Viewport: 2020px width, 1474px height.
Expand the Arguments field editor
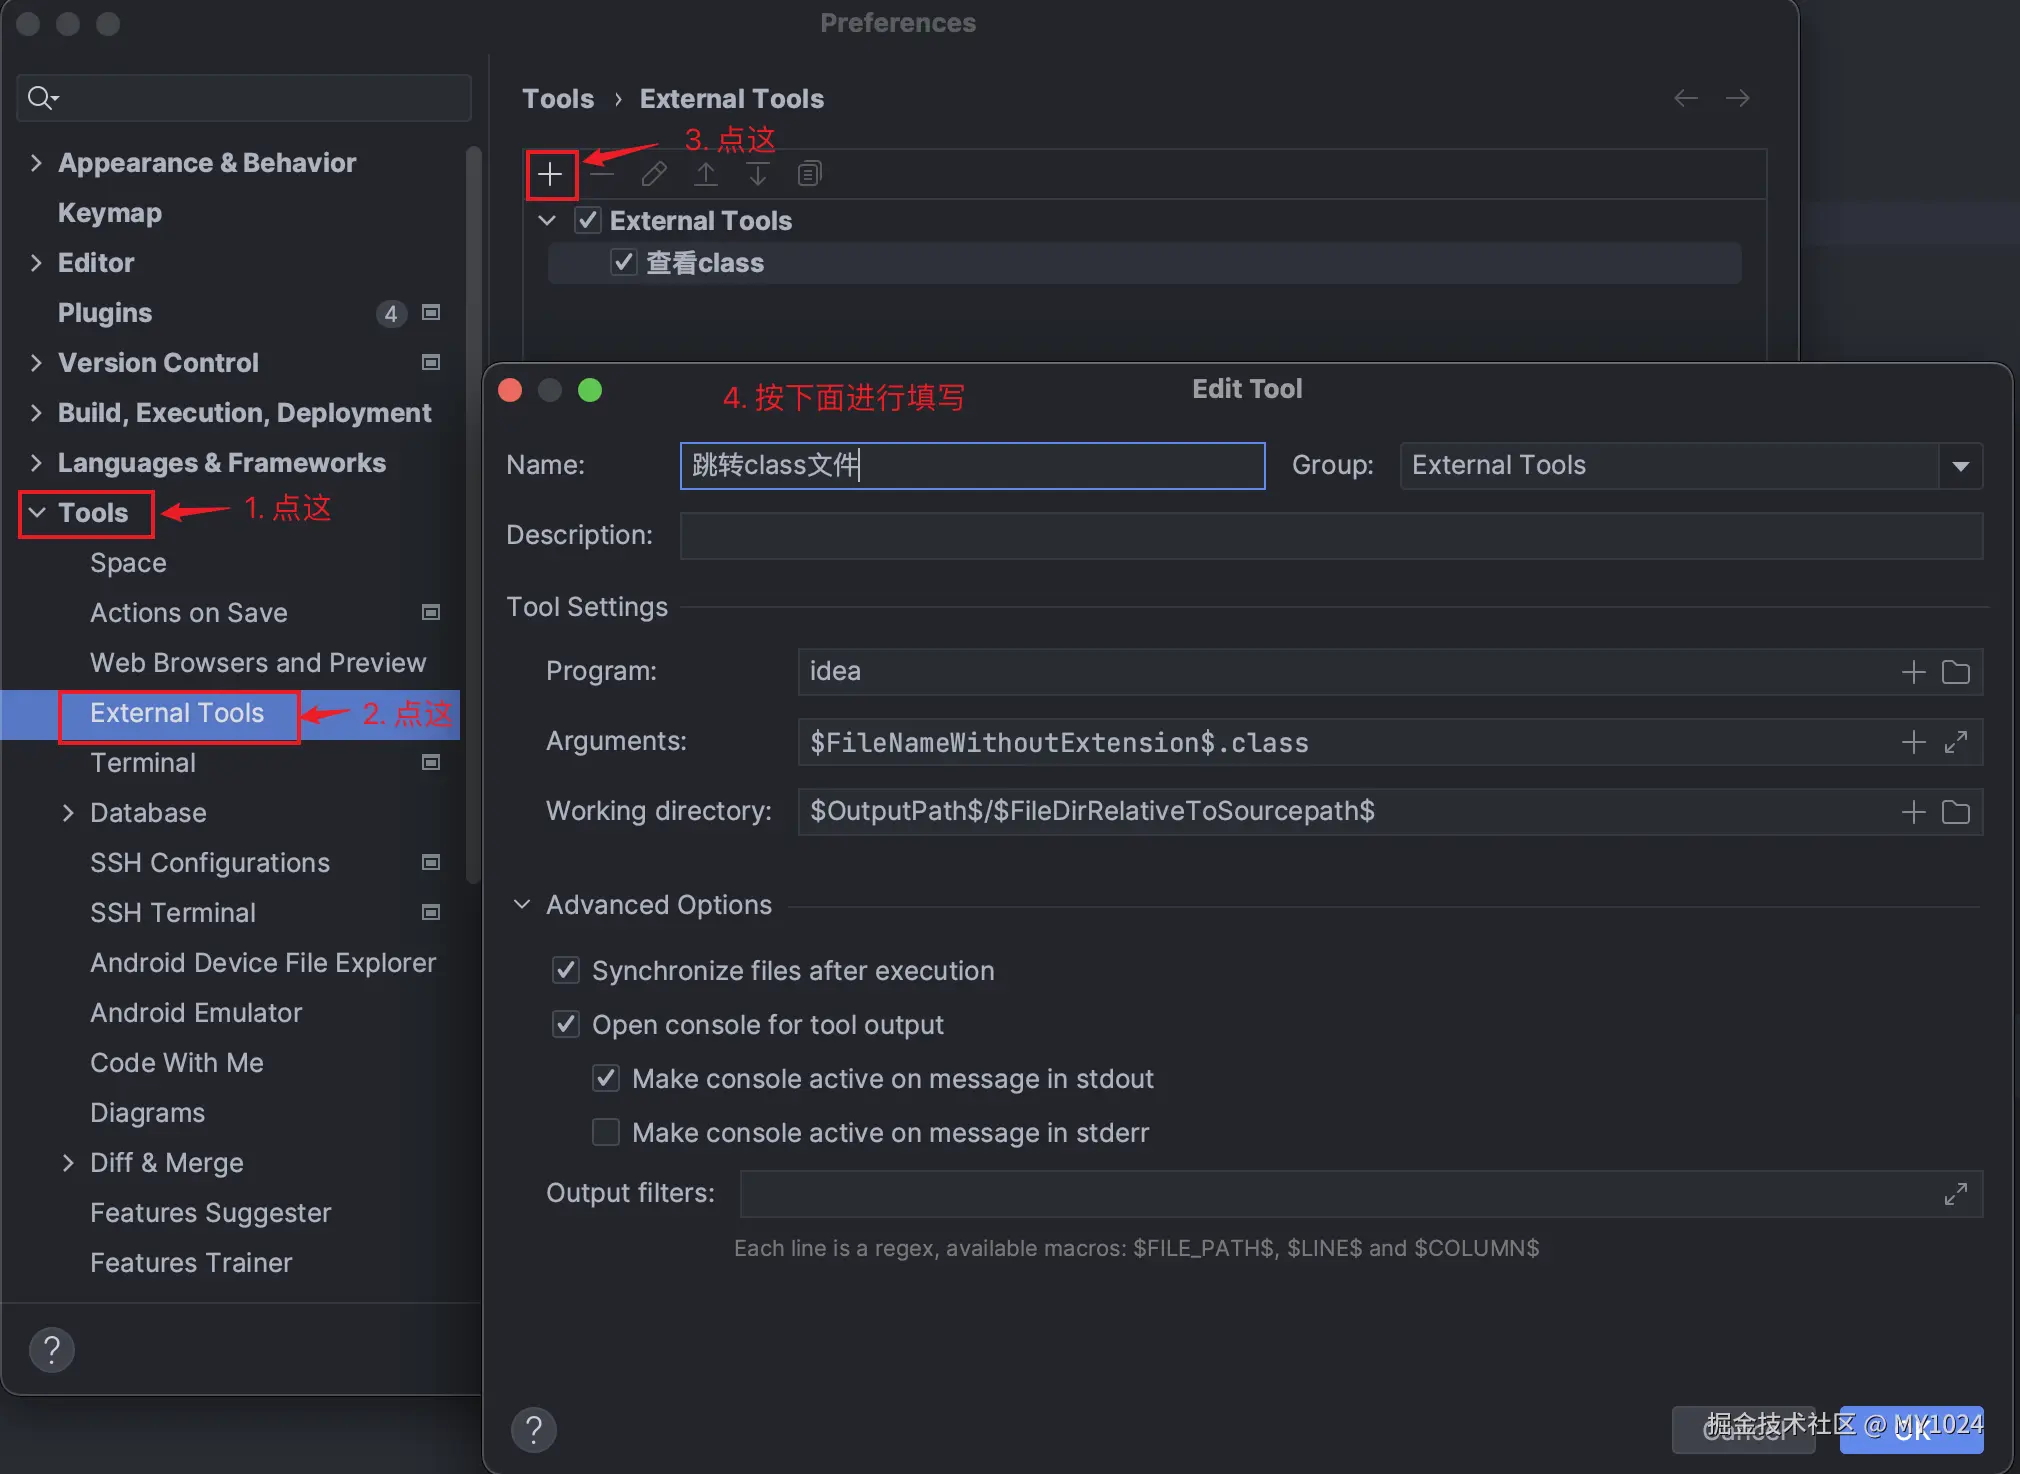point(1955,742)
